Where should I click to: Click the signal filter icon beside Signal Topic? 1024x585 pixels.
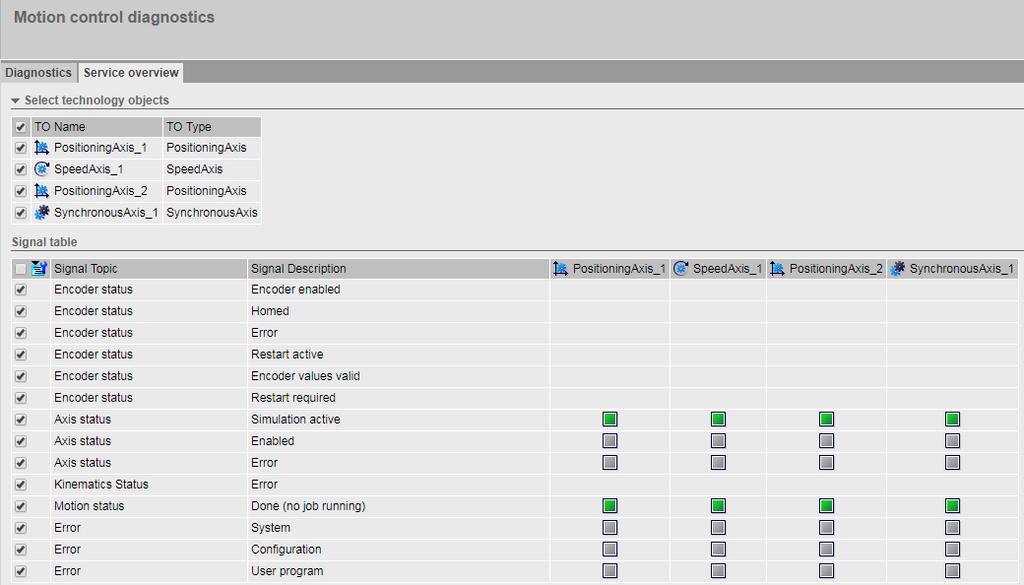[x=39, y=268]
